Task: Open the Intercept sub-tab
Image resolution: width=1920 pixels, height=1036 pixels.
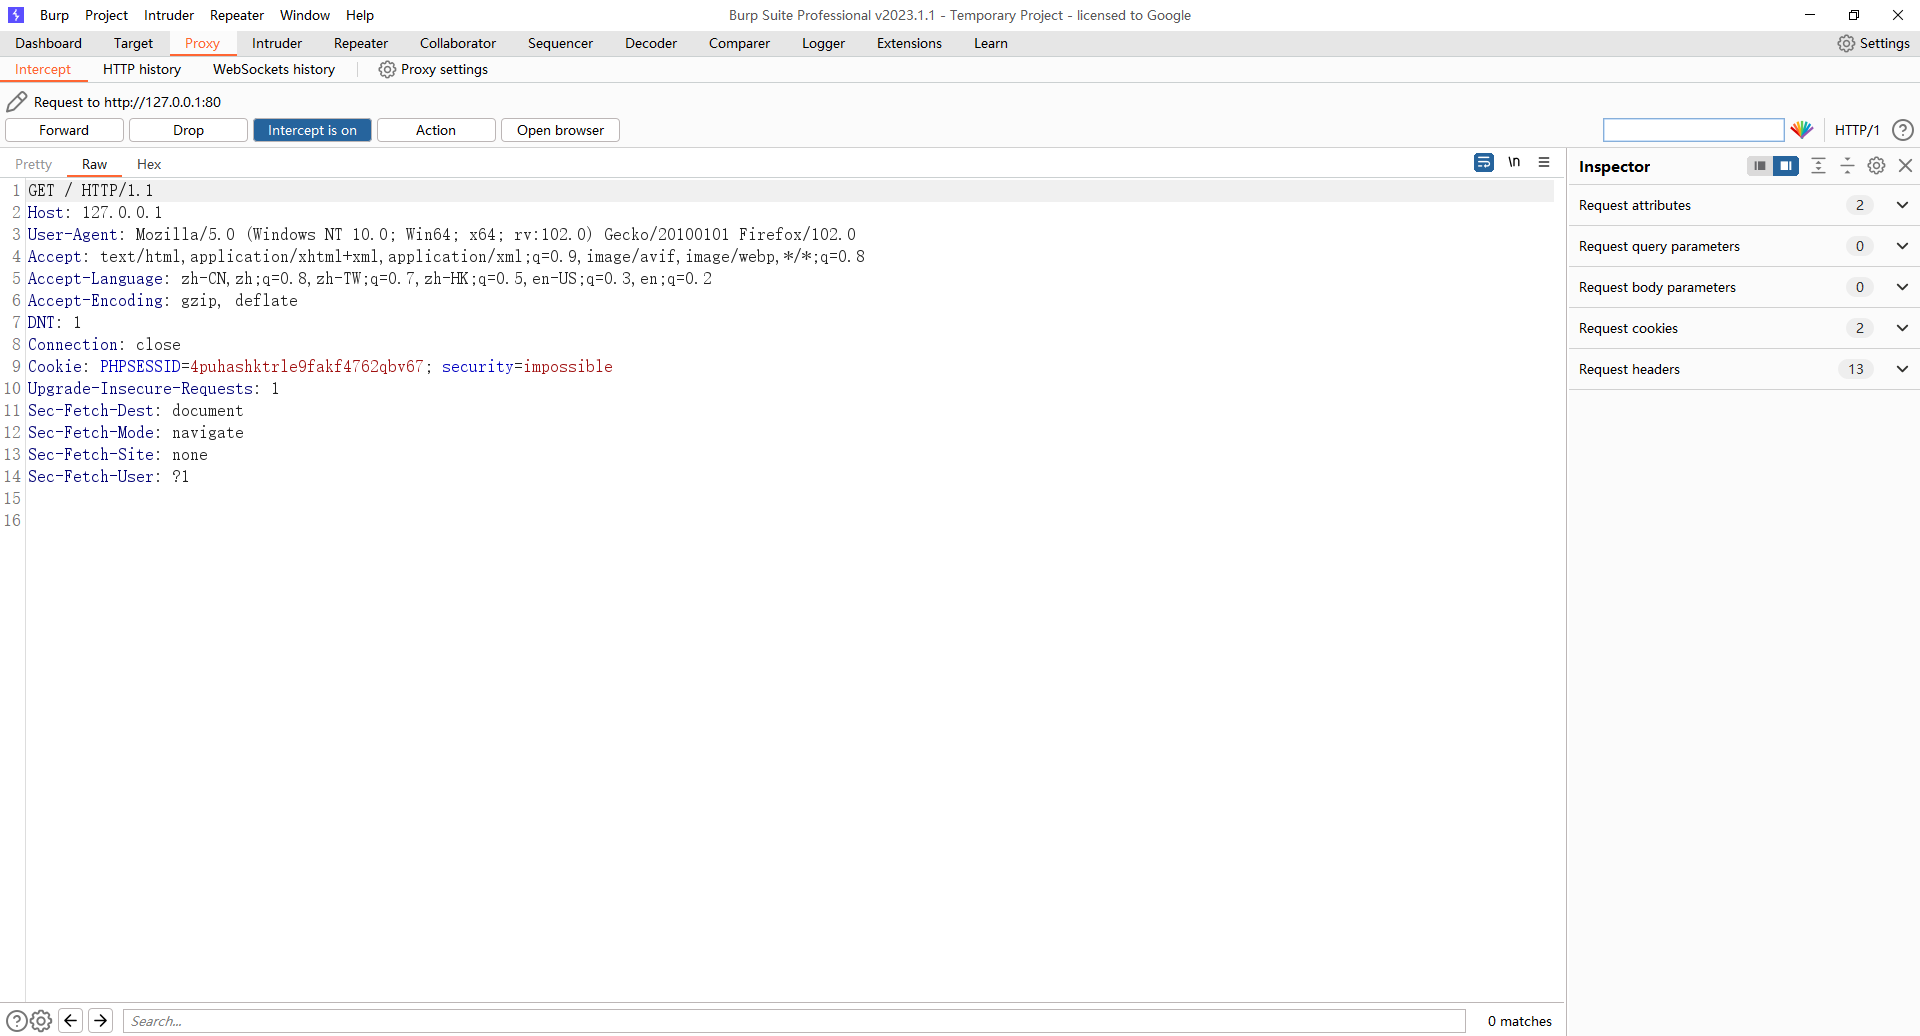Action: tap(43, 69)
